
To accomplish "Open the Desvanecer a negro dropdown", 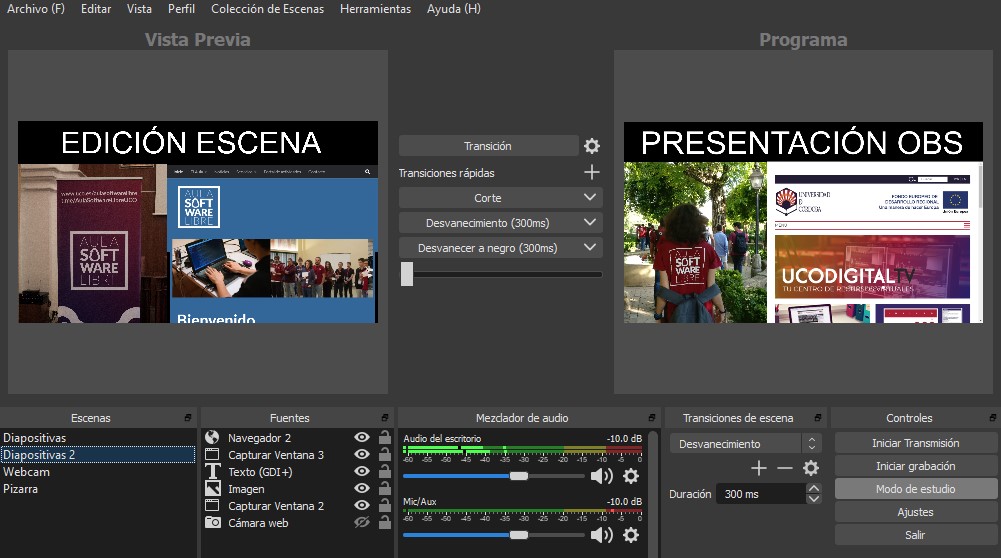I will point(590,248).
